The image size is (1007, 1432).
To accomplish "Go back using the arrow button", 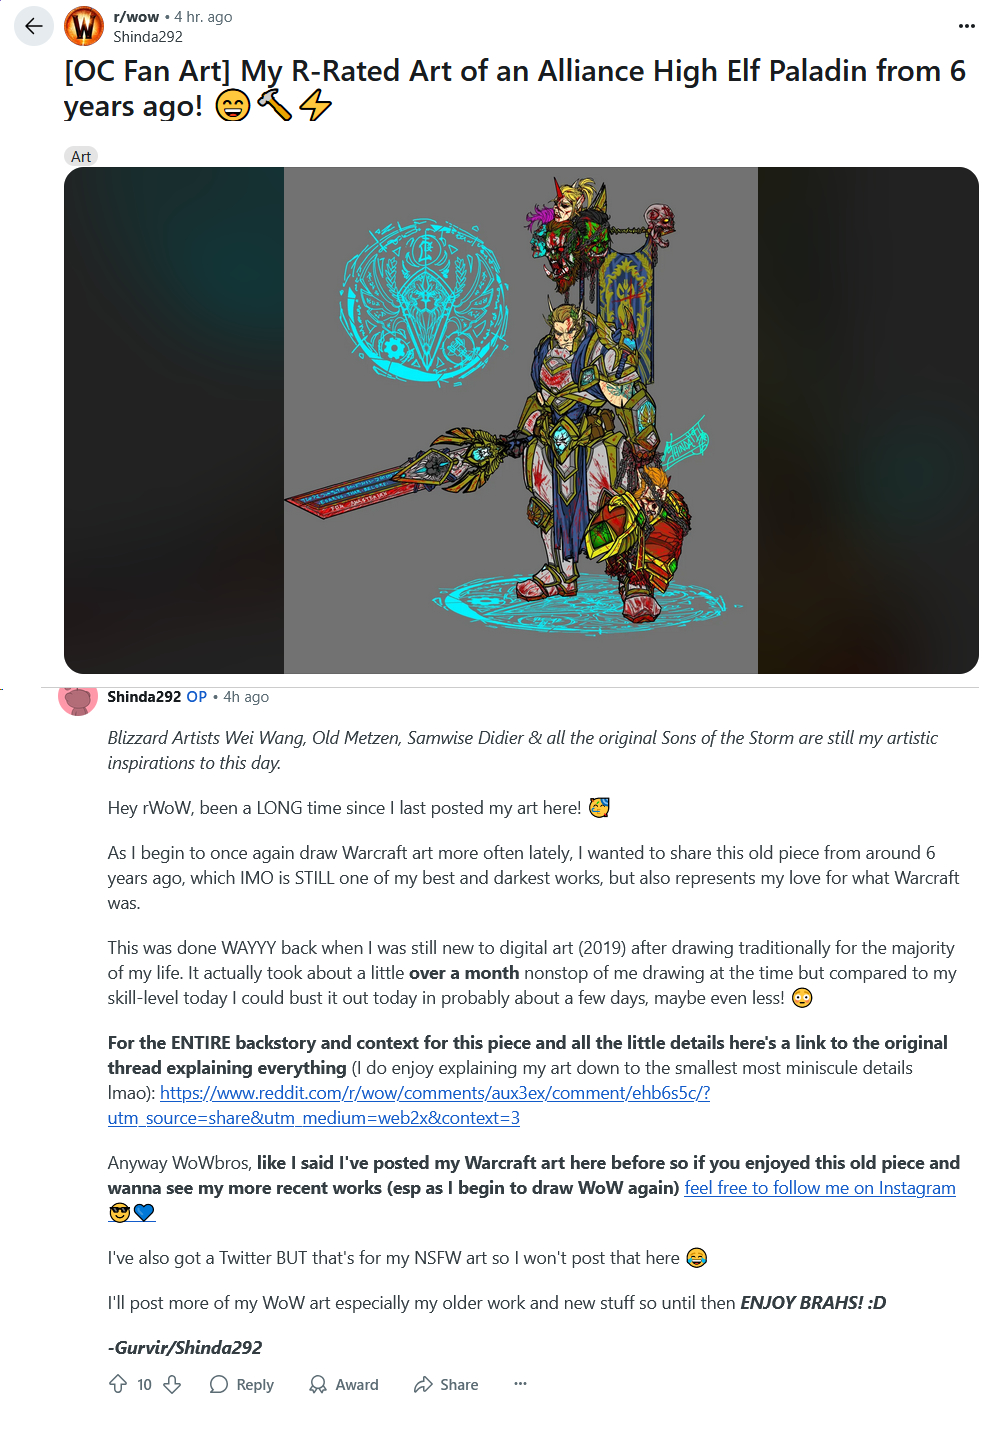I will pyautogui.click(x=34, y=26).
